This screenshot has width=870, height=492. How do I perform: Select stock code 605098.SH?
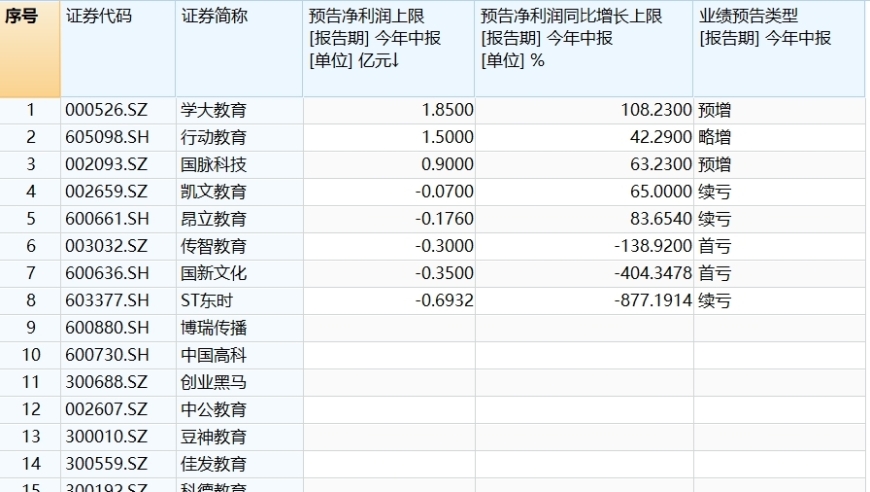(107, 137)
